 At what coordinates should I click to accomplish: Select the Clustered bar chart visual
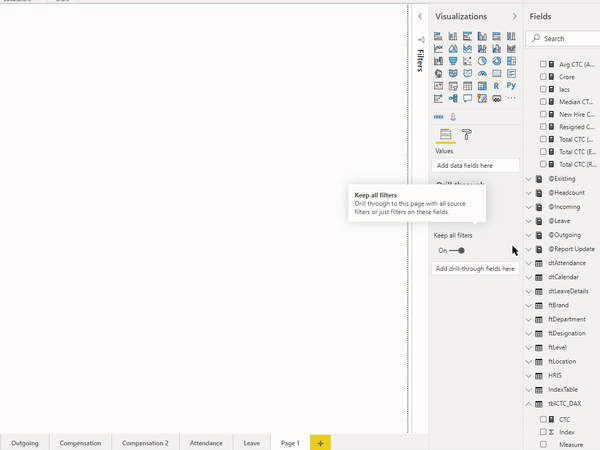tap(467, 36)
